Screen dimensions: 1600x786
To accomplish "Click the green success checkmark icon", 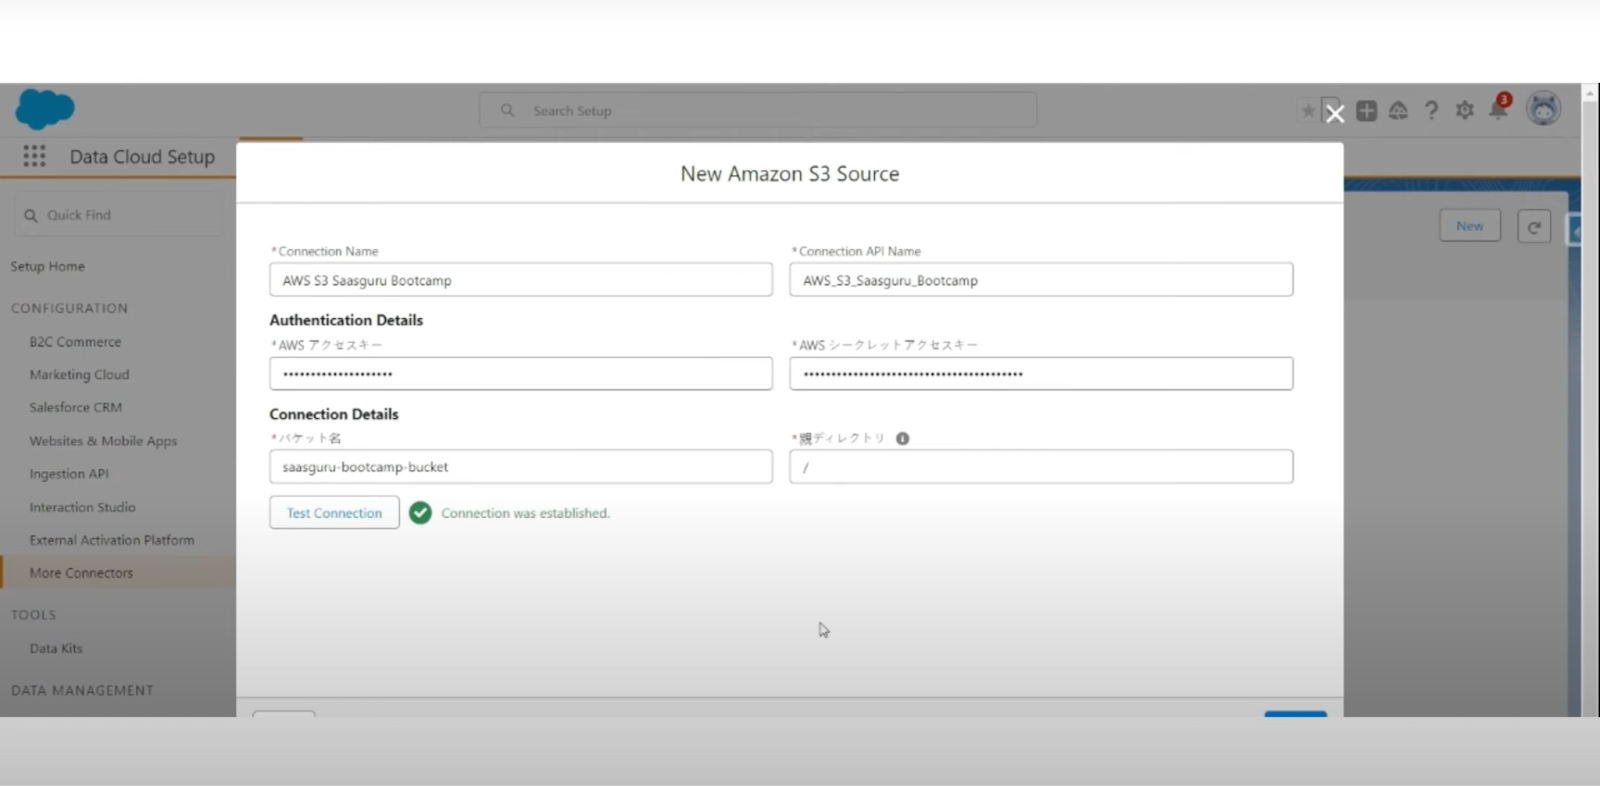I will click(420, 513).
